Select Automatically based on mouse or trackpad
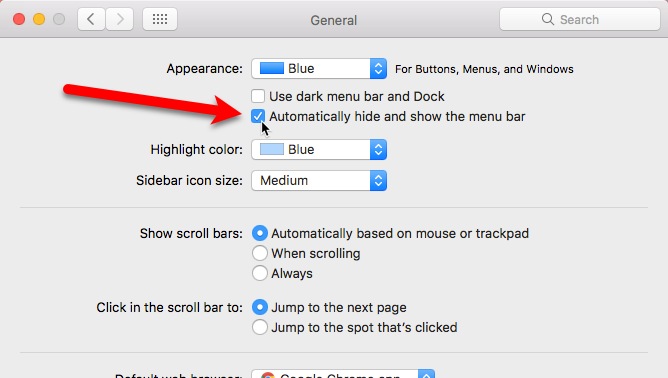This screenshot has width=668, height=378. [259, 233]
